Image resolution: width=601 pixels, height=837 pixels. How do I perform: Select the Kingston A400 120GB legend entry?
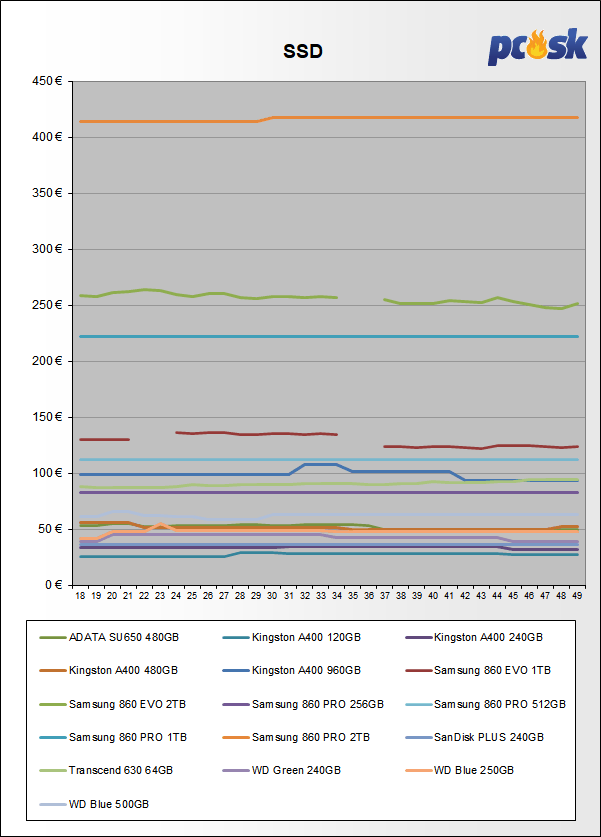[292, 637]
